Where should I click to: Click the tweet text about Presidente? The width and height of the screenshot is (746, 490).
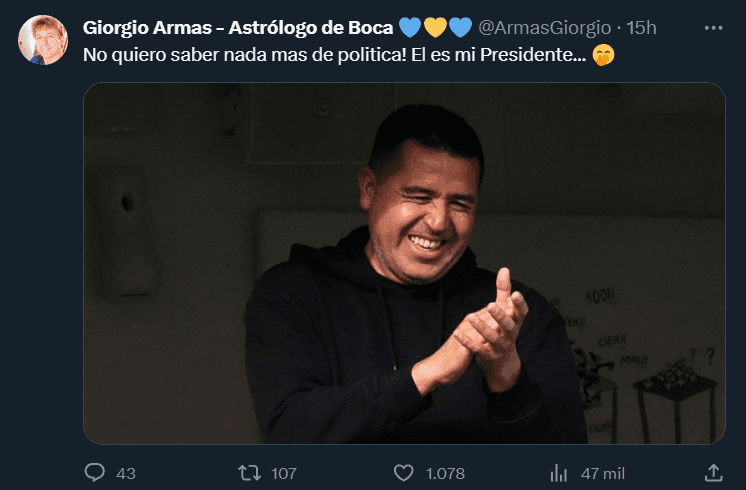click(334, 55)
